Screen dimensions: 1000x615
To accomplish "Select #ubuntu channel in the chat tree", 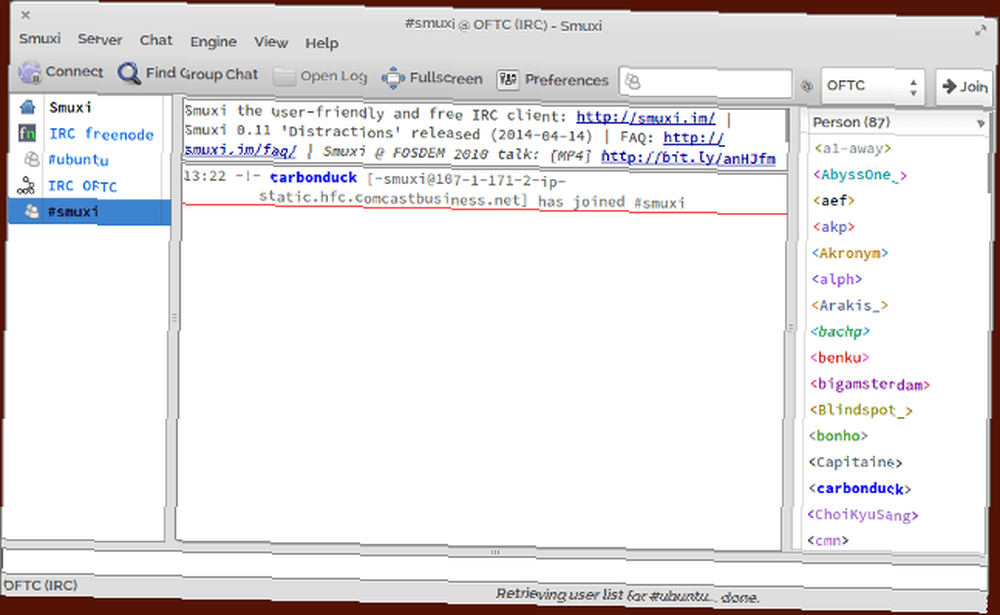I will click(x=78, y=159).
